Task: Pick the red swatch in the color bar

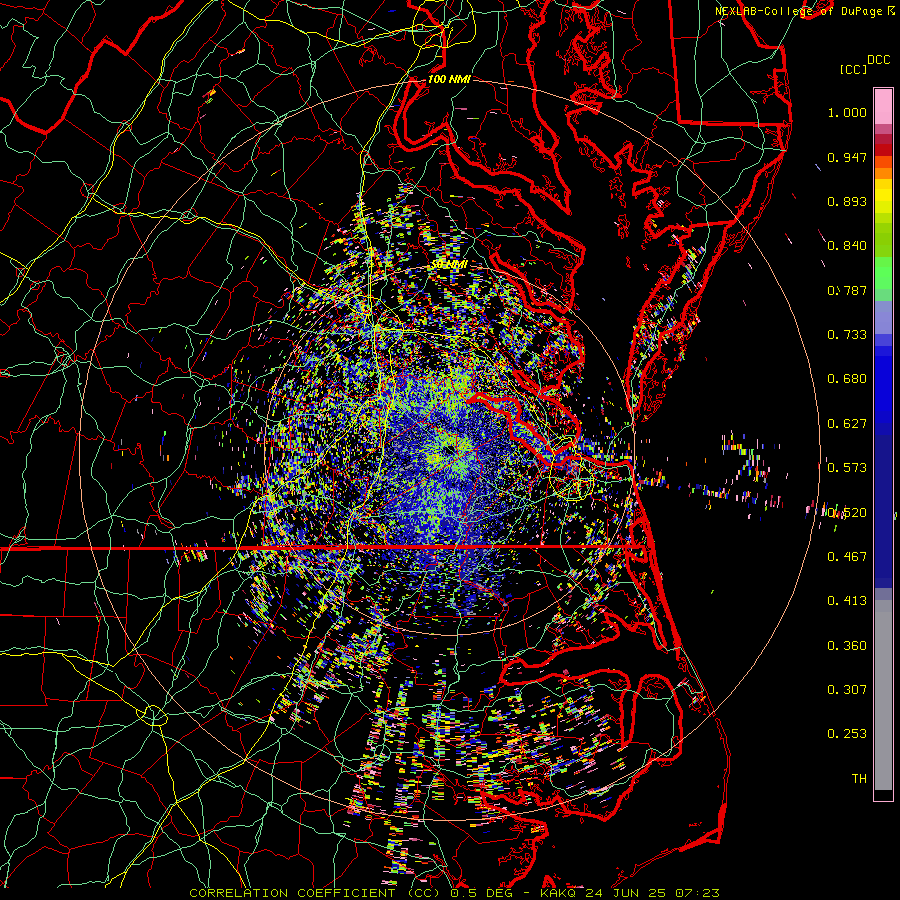Action: click(883, 149)
